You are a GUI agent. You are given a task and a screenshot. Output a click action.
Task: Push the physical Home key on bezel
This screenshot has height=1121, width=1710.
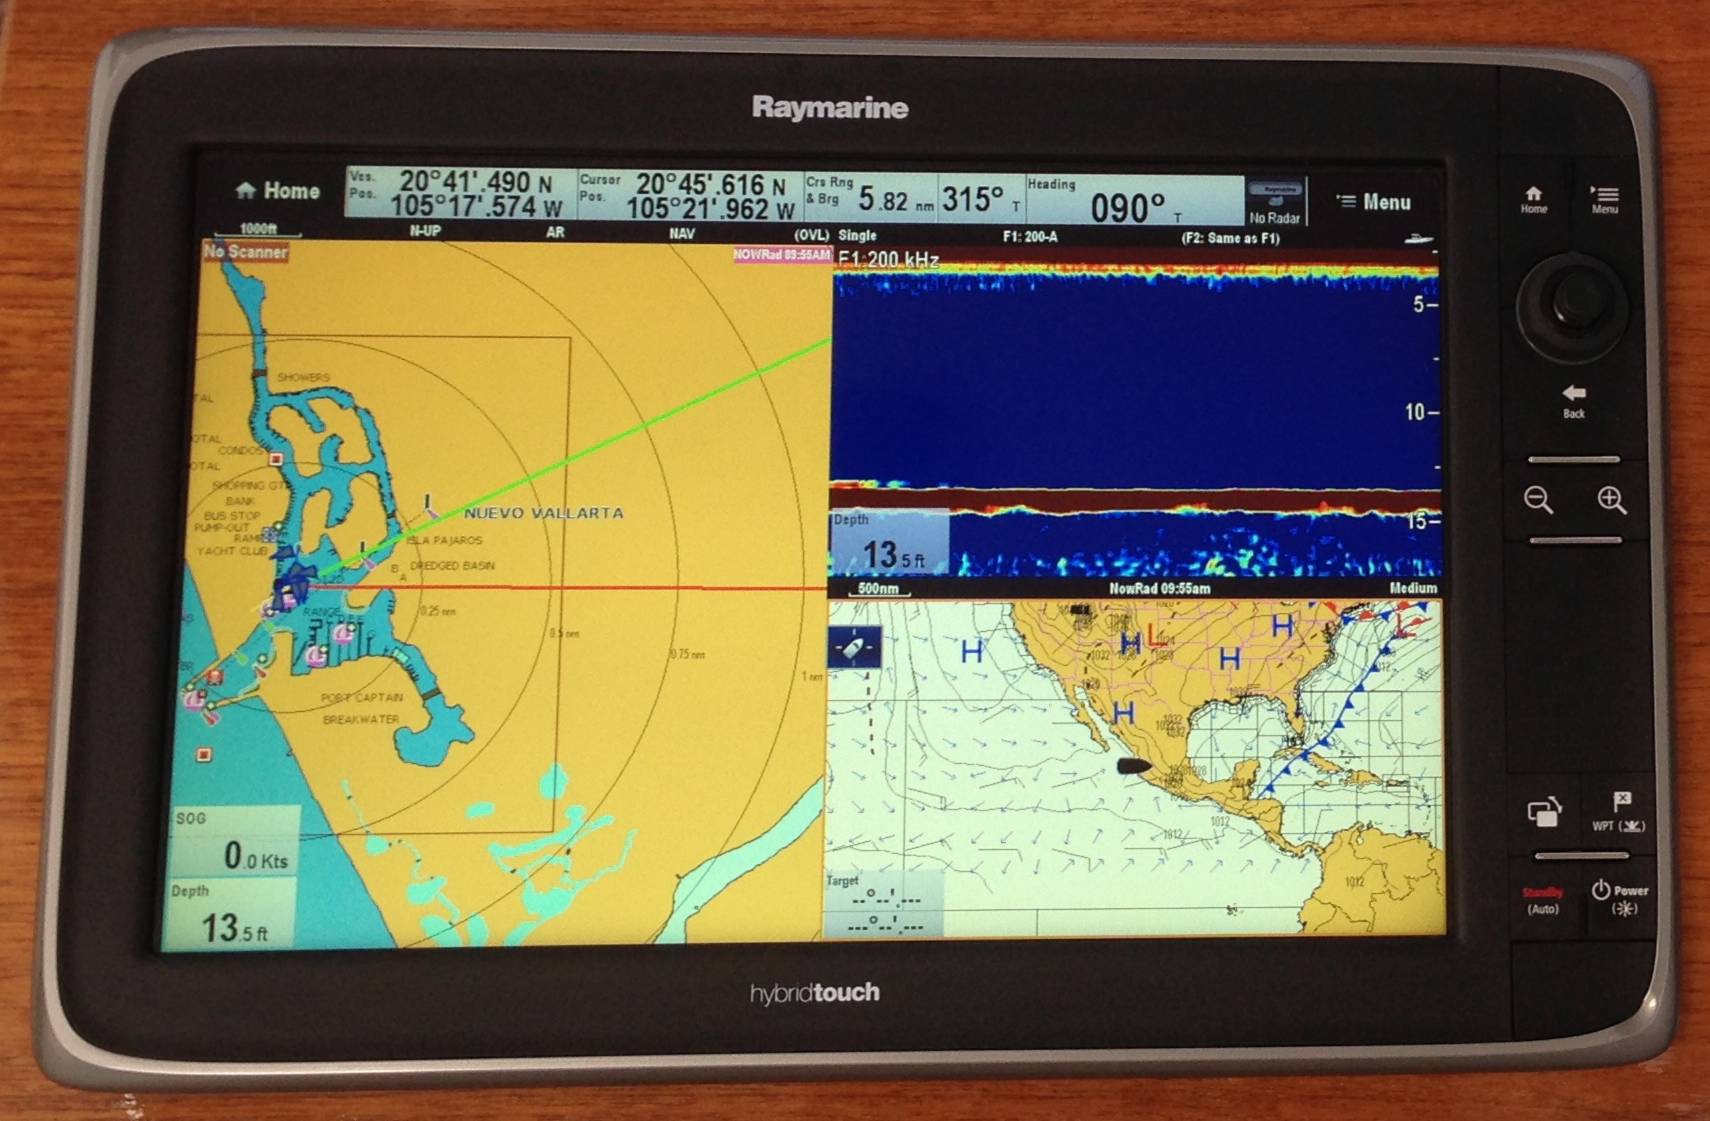(1534, 199)
